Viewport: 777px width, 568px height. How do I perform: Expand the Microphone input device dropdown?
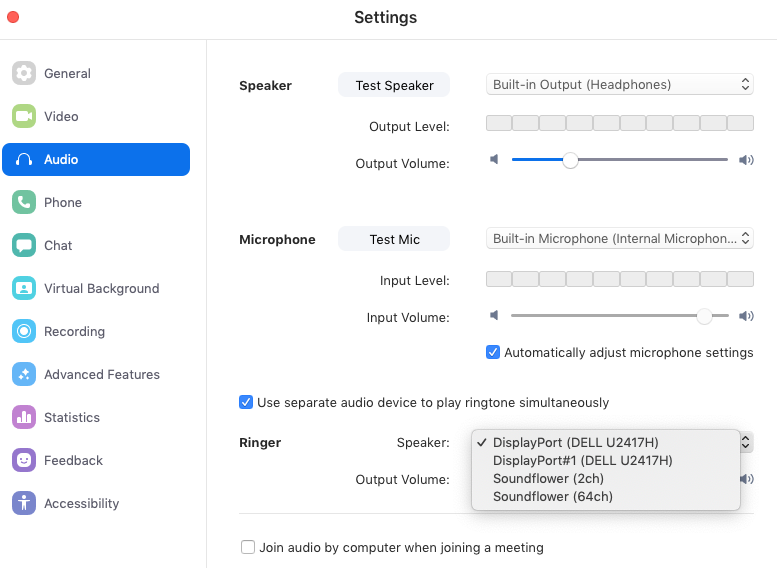point(619,239)
